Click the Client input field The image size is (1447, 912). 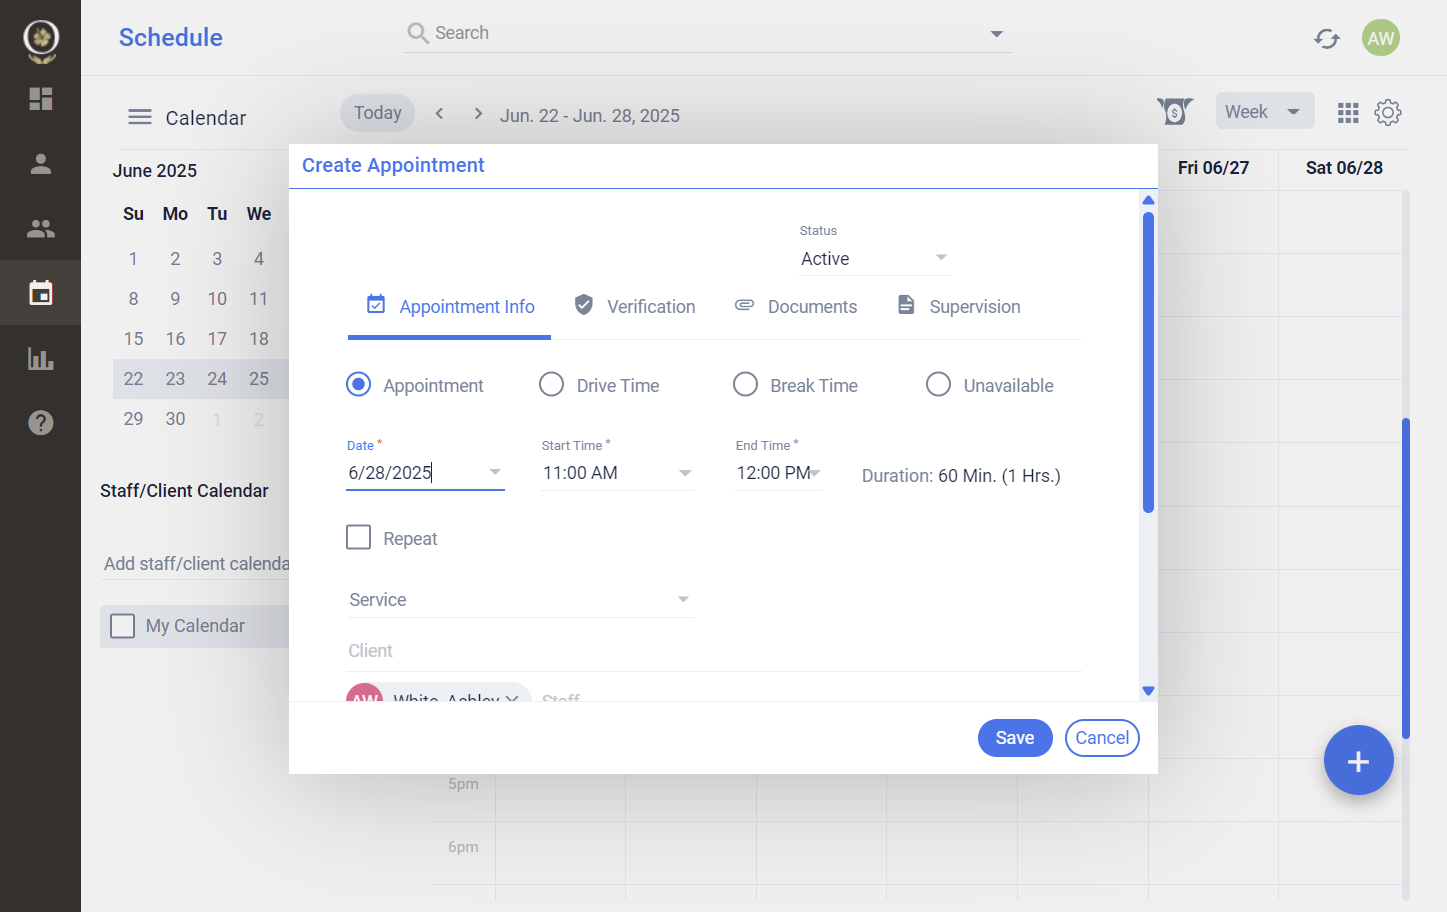(x=714, y=651)
